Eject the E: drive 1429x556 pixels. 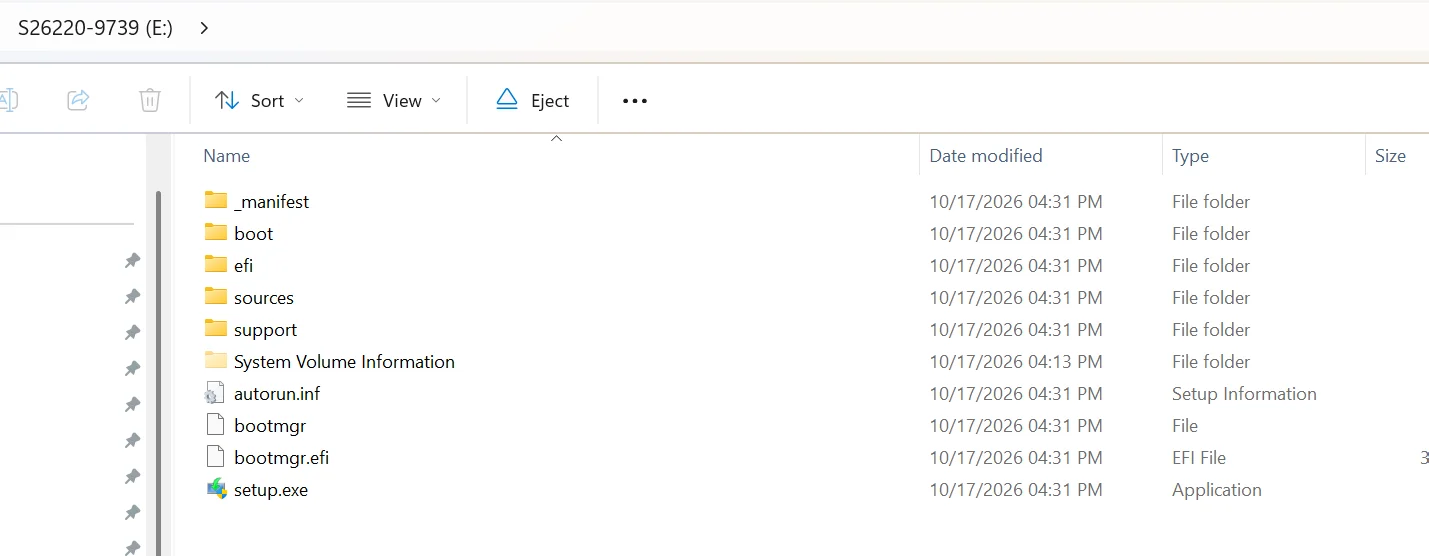tap(533, 100)
